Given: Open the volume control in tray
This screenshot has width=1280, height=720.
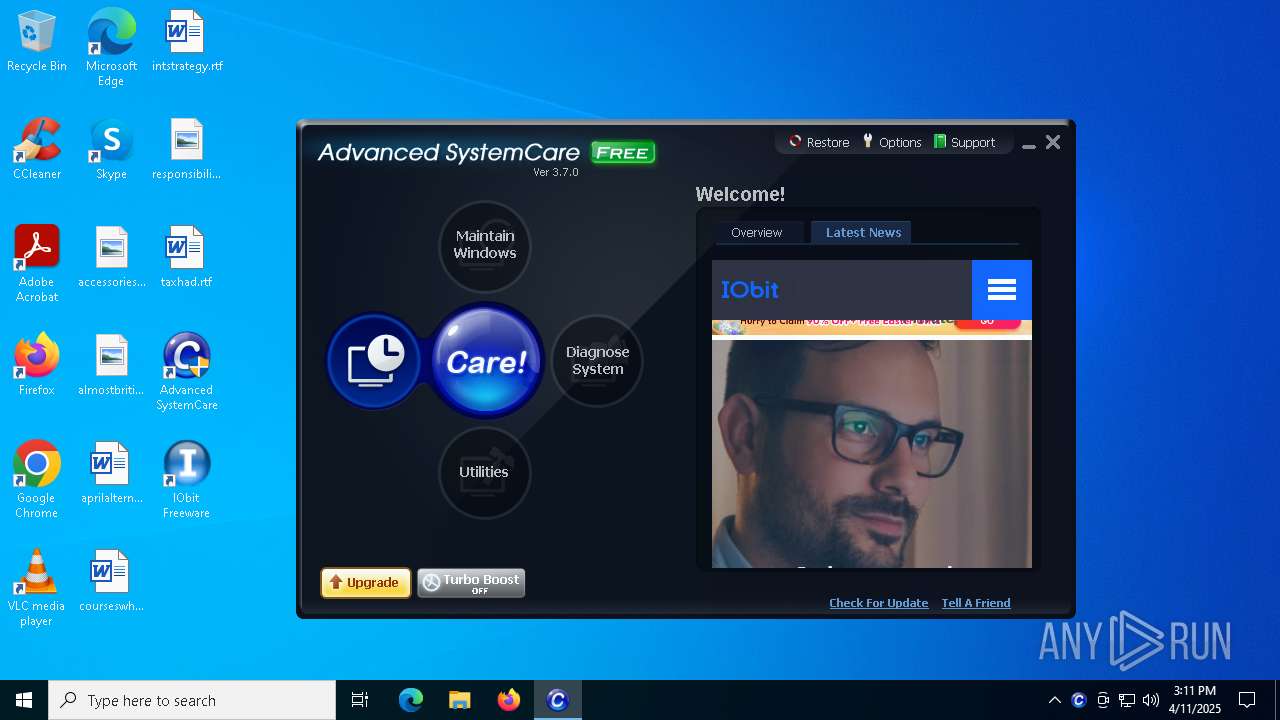Looking at the screenshot, I should point(1151,700).
